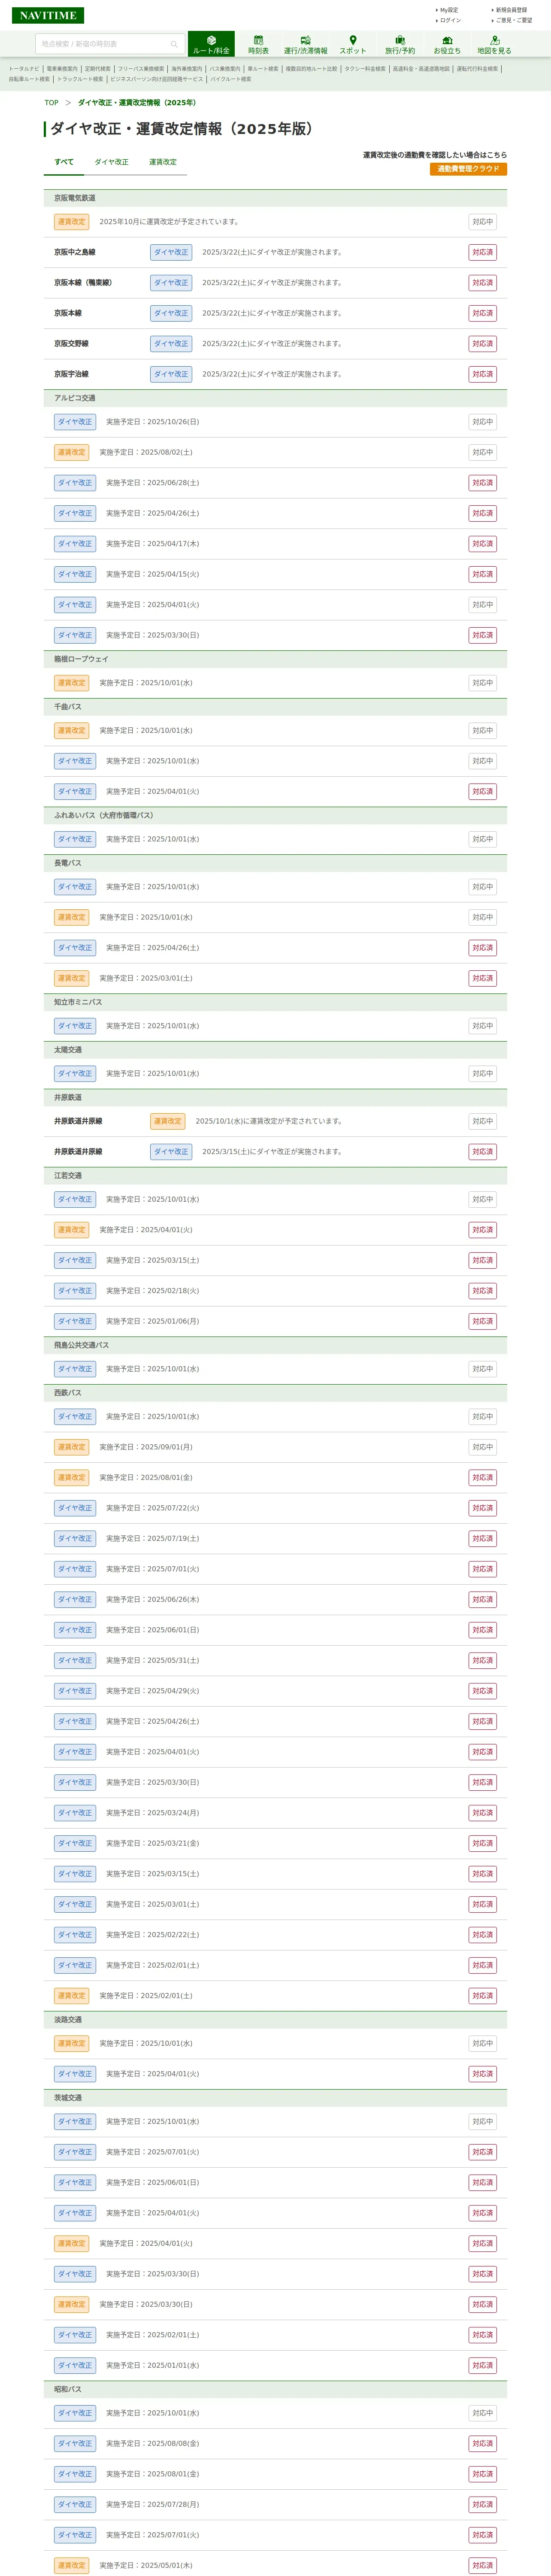Click ダイヤ改正 badge in 京阪中之島線 row
Screen dimensions: 551x2576
click(x=171, y=252)
